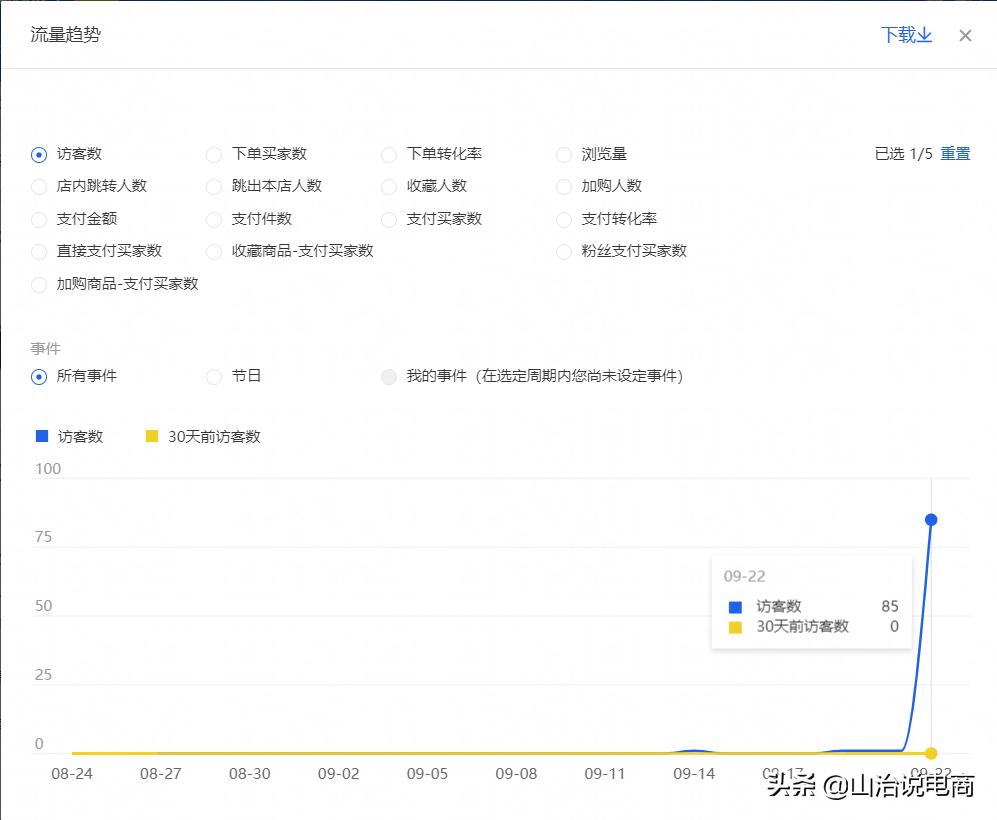
Task: Choose 我的事件 event filter
Action: tap(389, 377)
